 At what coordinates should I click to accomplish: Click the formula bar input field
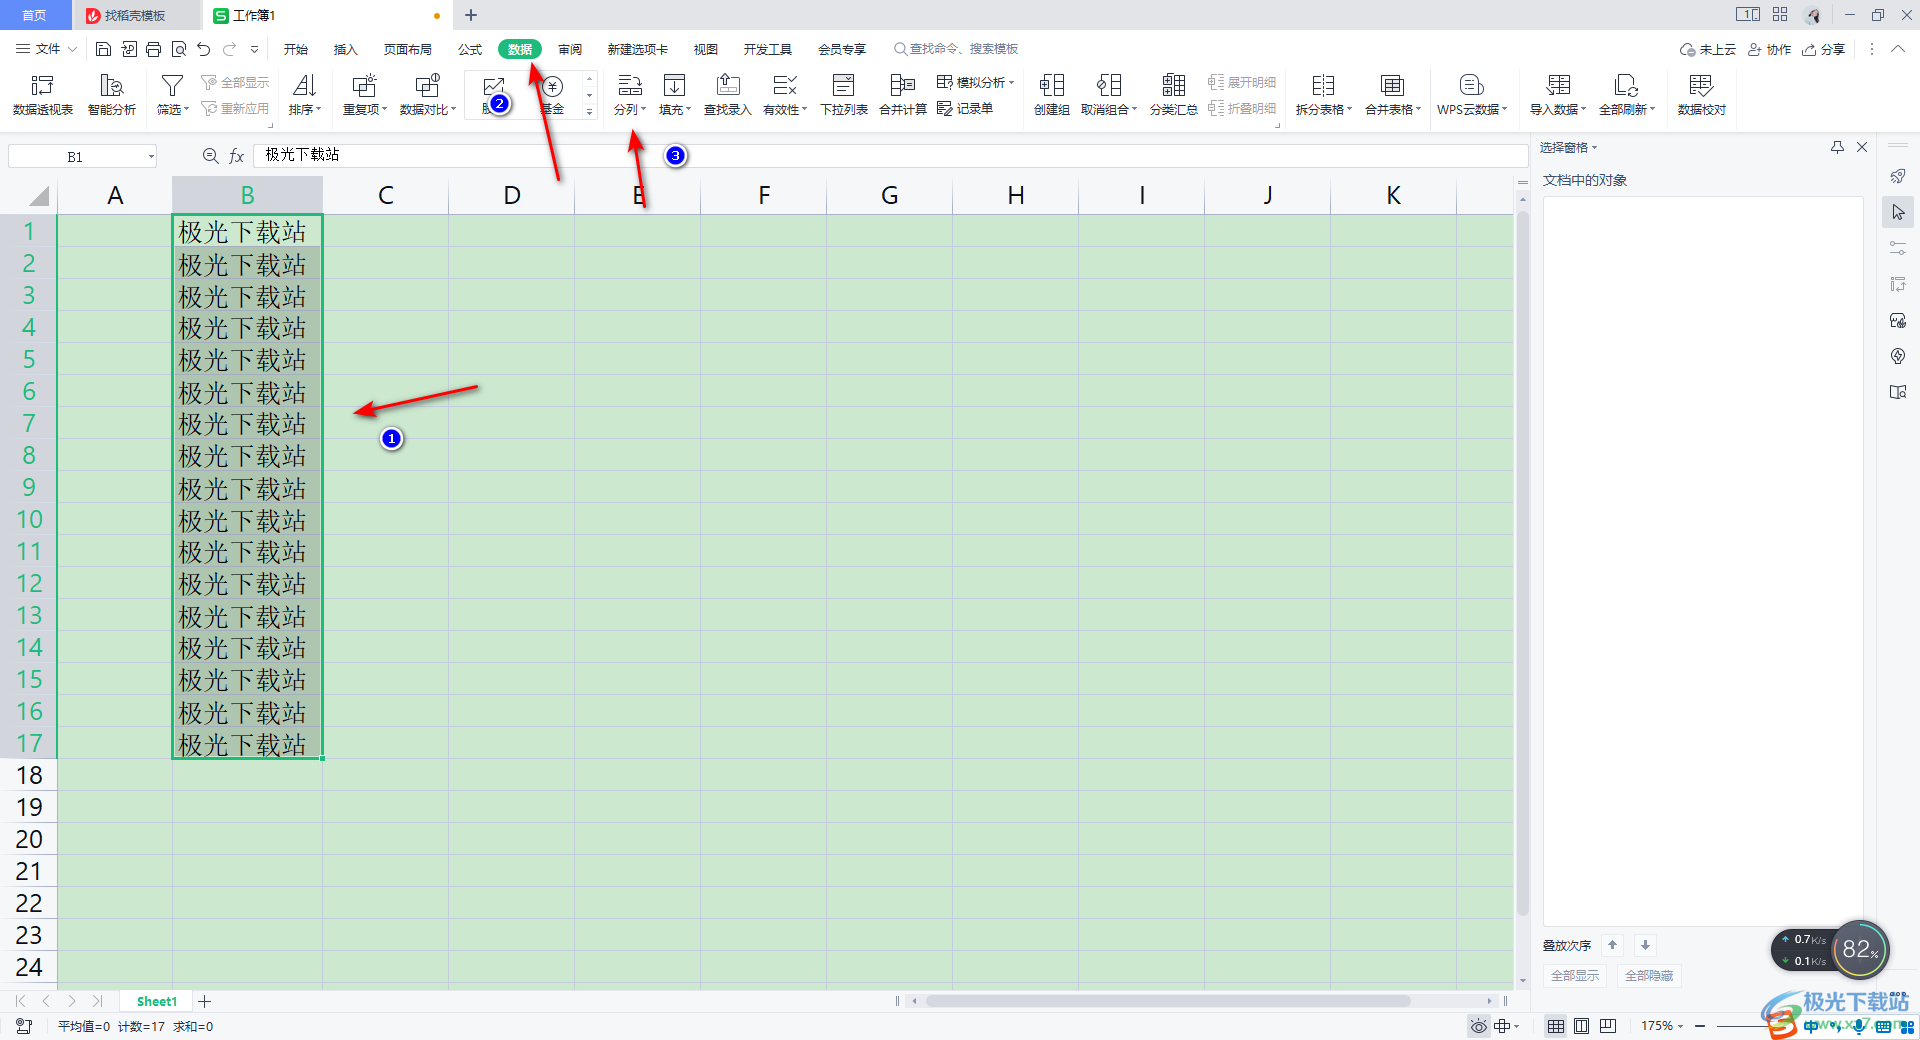coord(890,156)
